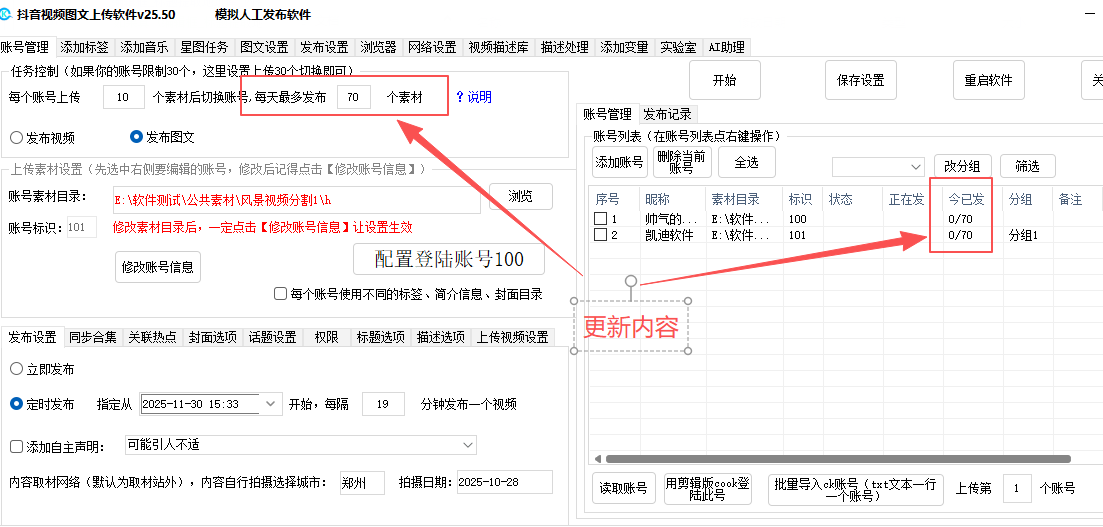This screenshot has width=1103, height=527.
Task: Click the app logo icon in title bar
Action: (x=6, y=15)
